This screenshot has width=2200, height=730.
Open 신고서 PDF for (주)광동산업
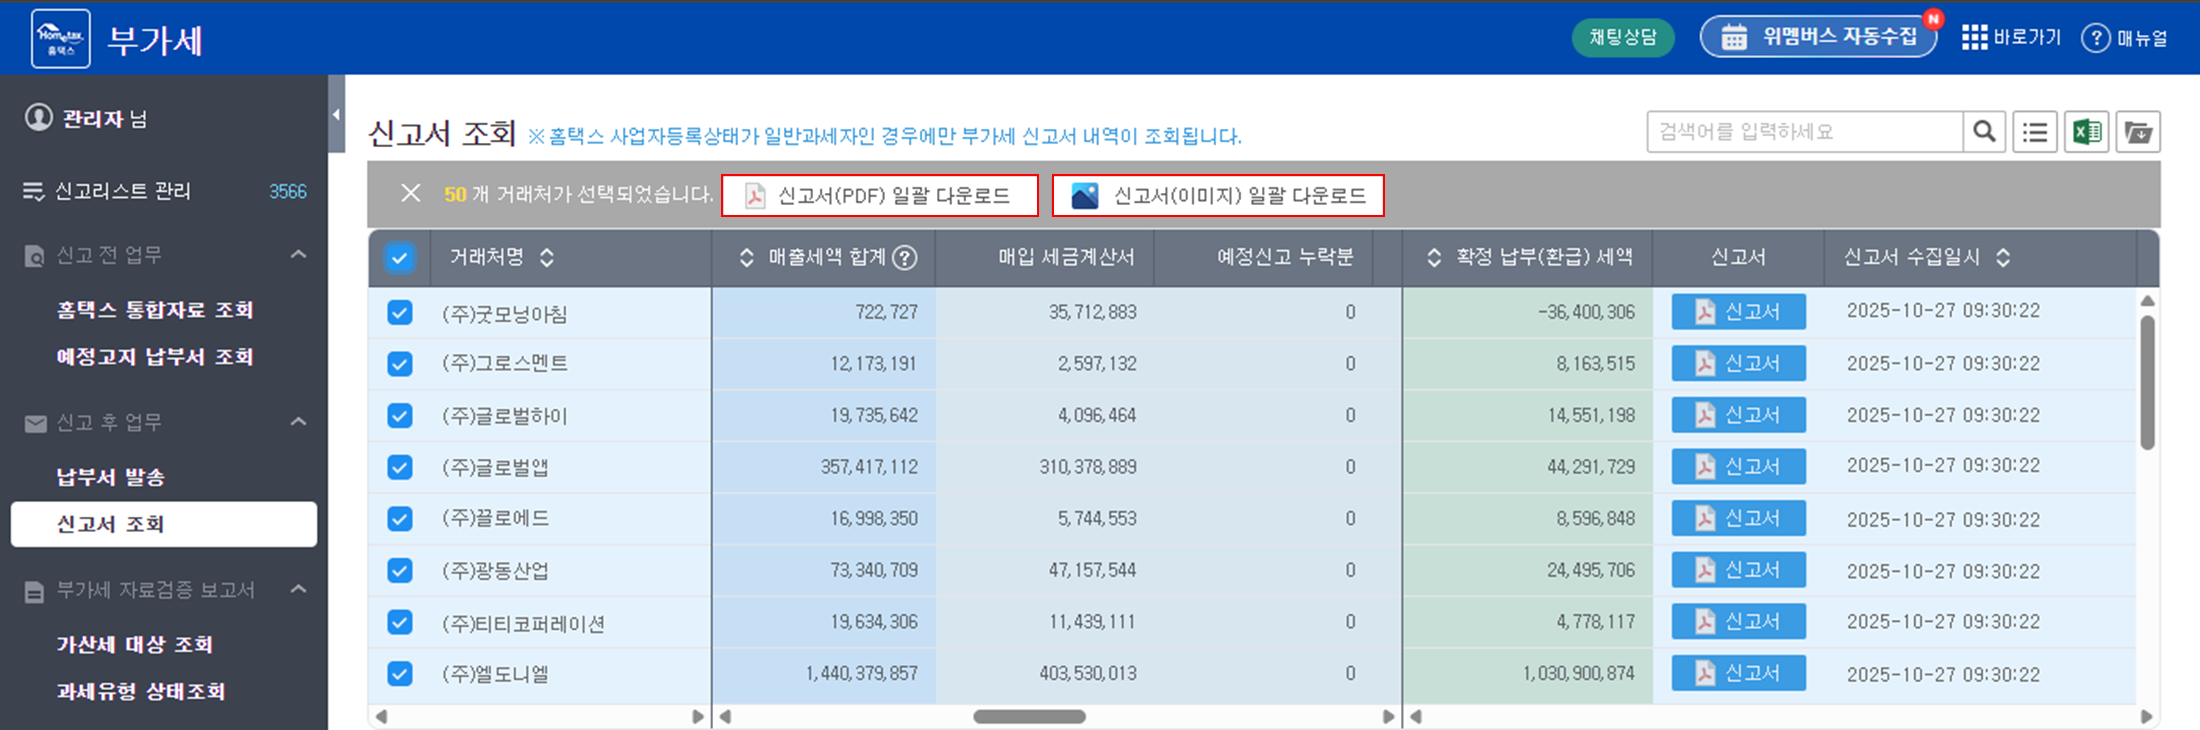pos(1739,570)
